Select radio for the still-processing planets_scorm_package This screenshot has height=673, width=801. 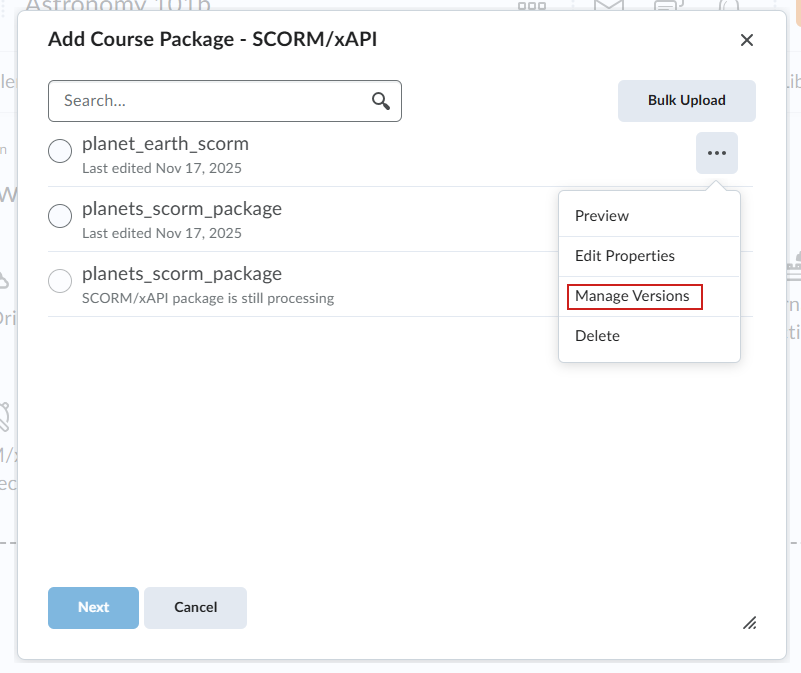coord(60,281)
